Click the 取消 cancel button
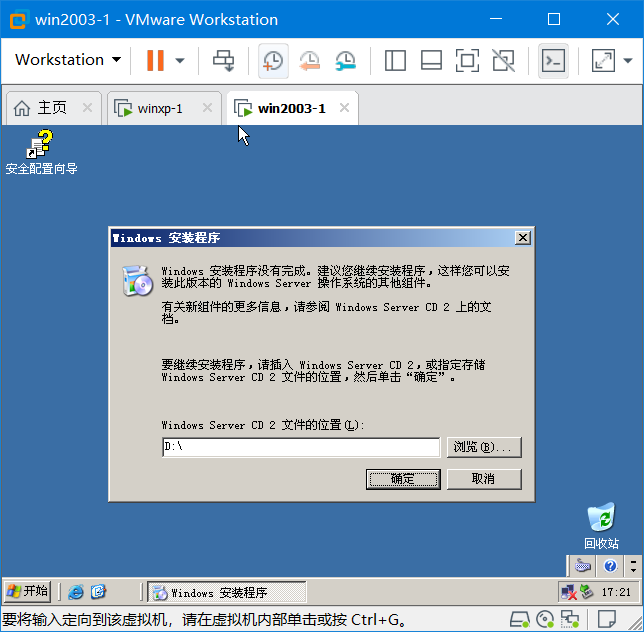Screen dimensions: 644x632 [484, 479]
